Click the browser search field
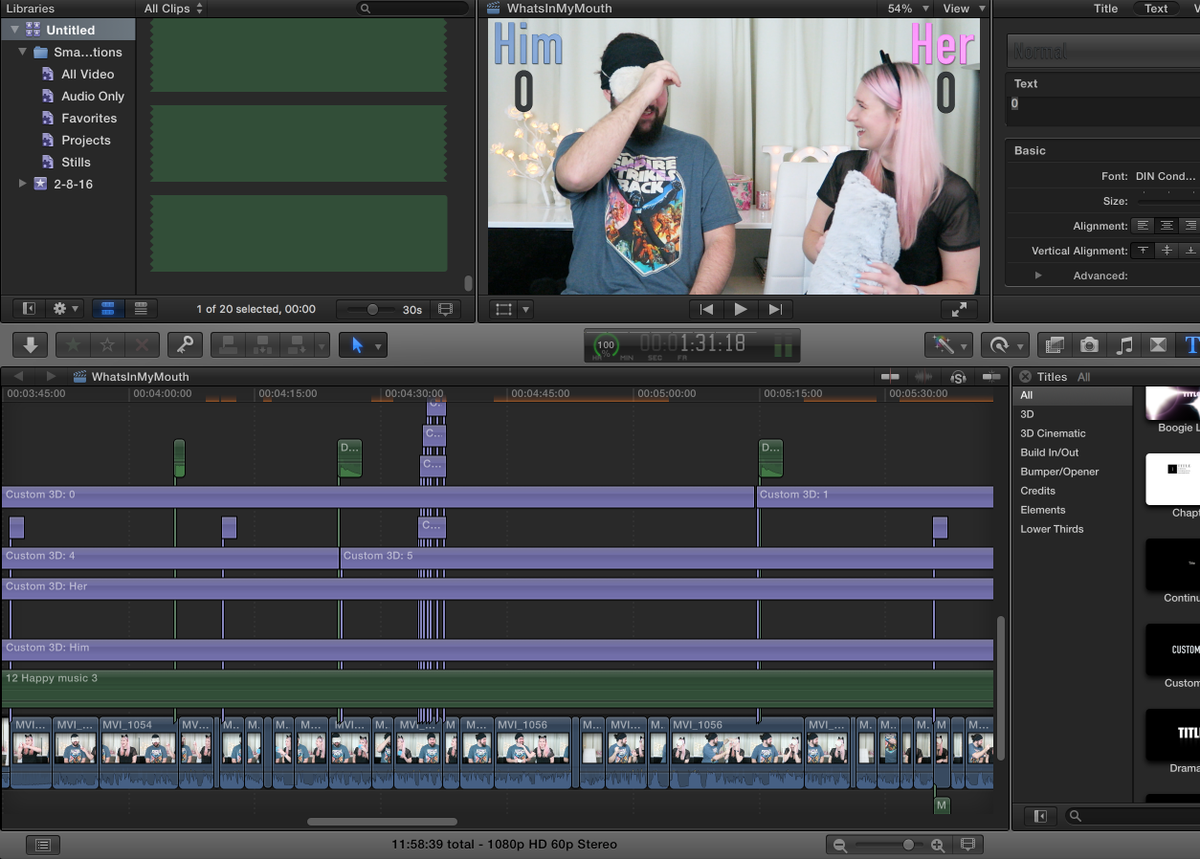Image resolution: width=1200 pixels, height=859 pixels. (413, 8)
